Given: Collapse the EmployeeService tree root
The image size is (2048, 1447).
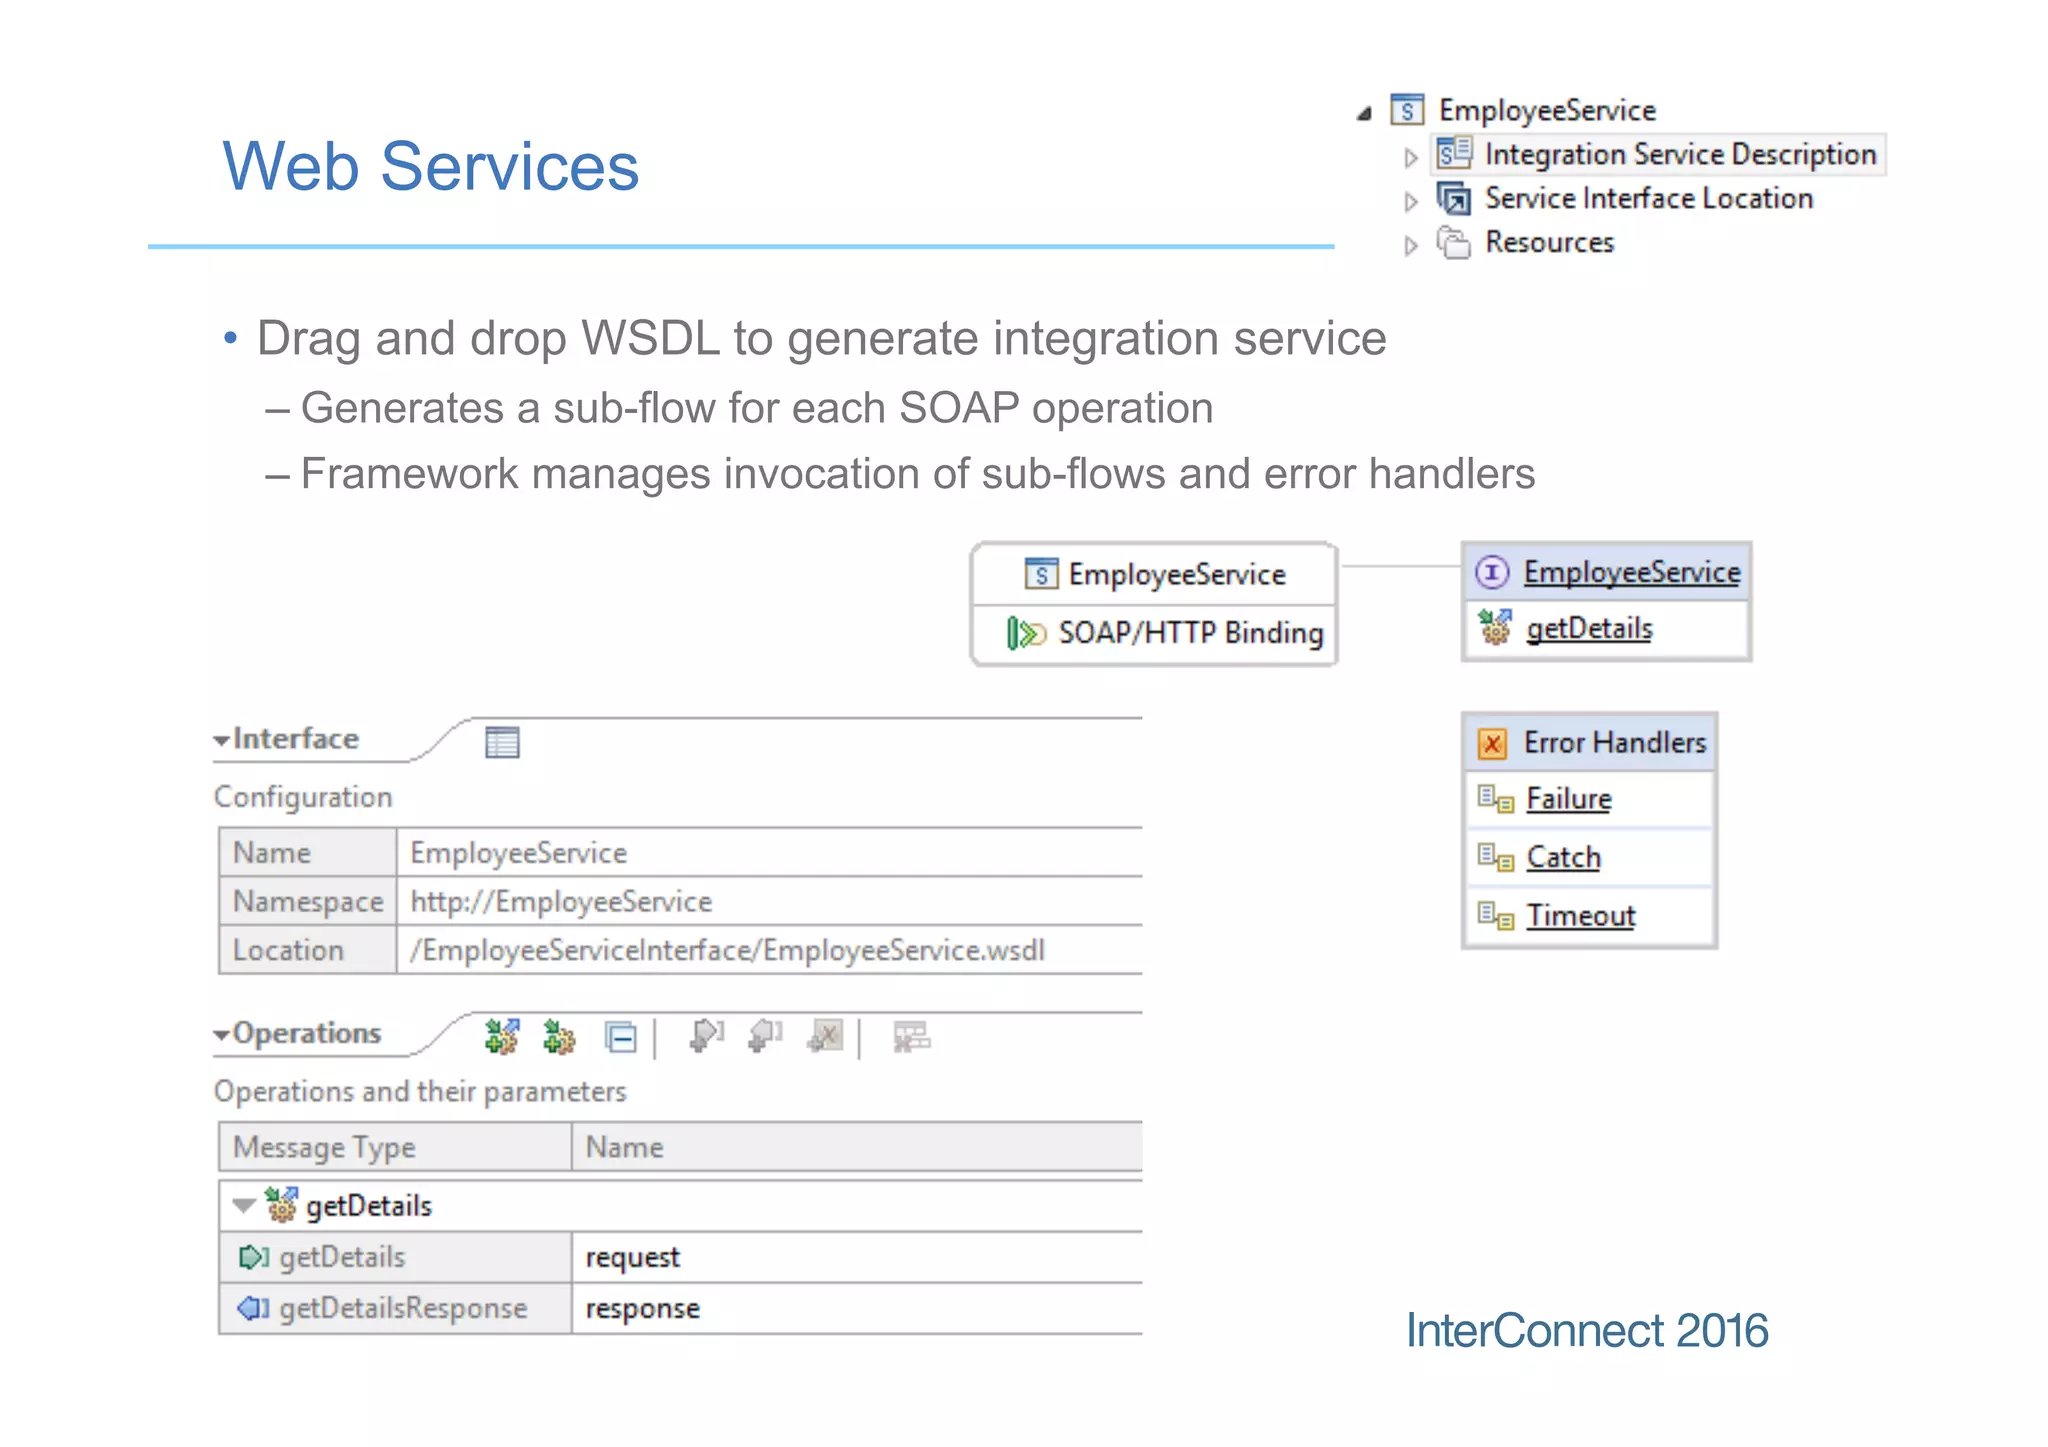Looking at the screenshot, I should (1364, 113).
